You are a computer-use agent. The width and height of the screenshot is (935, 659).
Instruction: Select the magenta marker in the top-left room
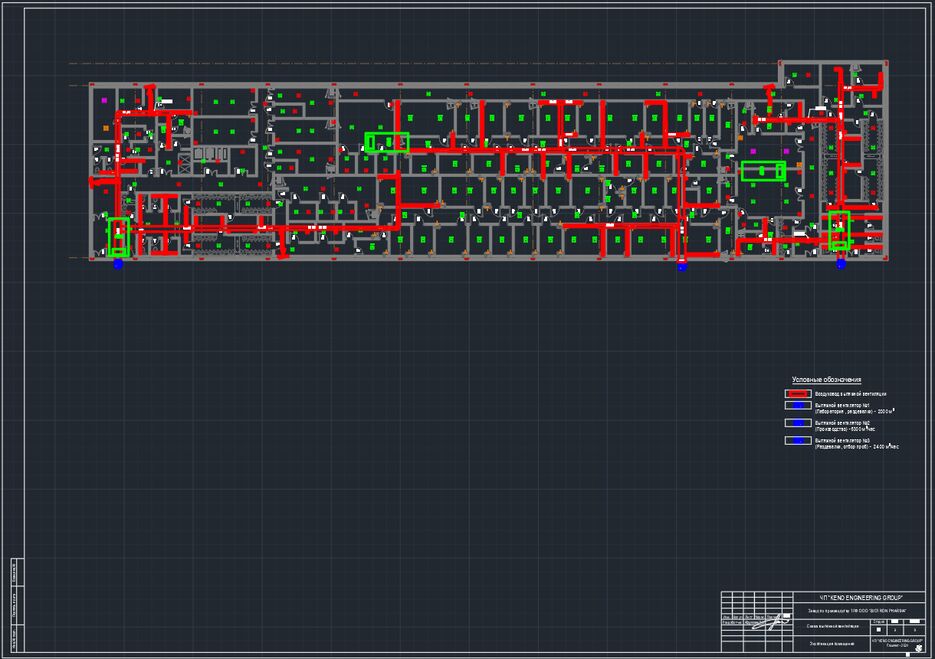105,101
